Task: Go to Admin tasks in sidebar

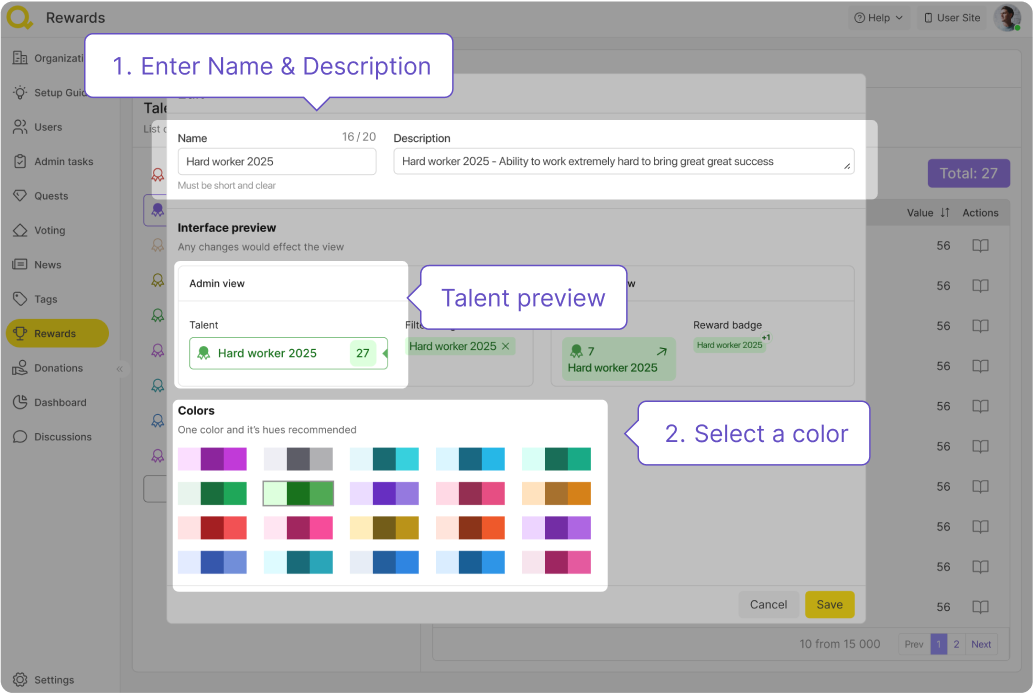Action: pyautogui.click(x=63, y=162)
